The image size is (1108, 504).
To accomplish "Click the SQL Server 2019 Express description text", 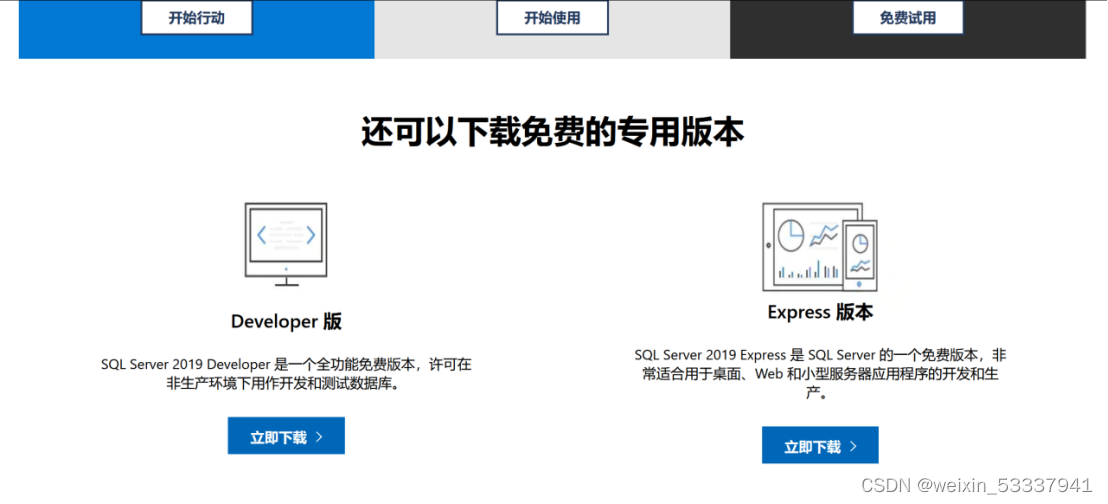I will click(x=820, y=373).
